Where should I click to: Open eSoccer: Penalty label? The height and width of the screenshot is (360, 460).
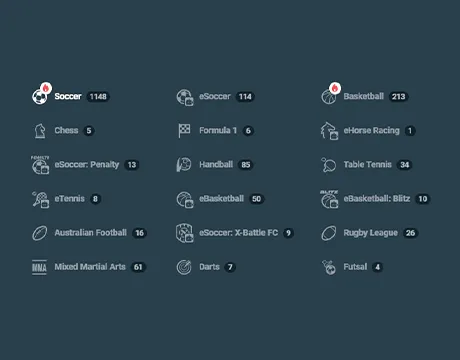coord(87,165)
